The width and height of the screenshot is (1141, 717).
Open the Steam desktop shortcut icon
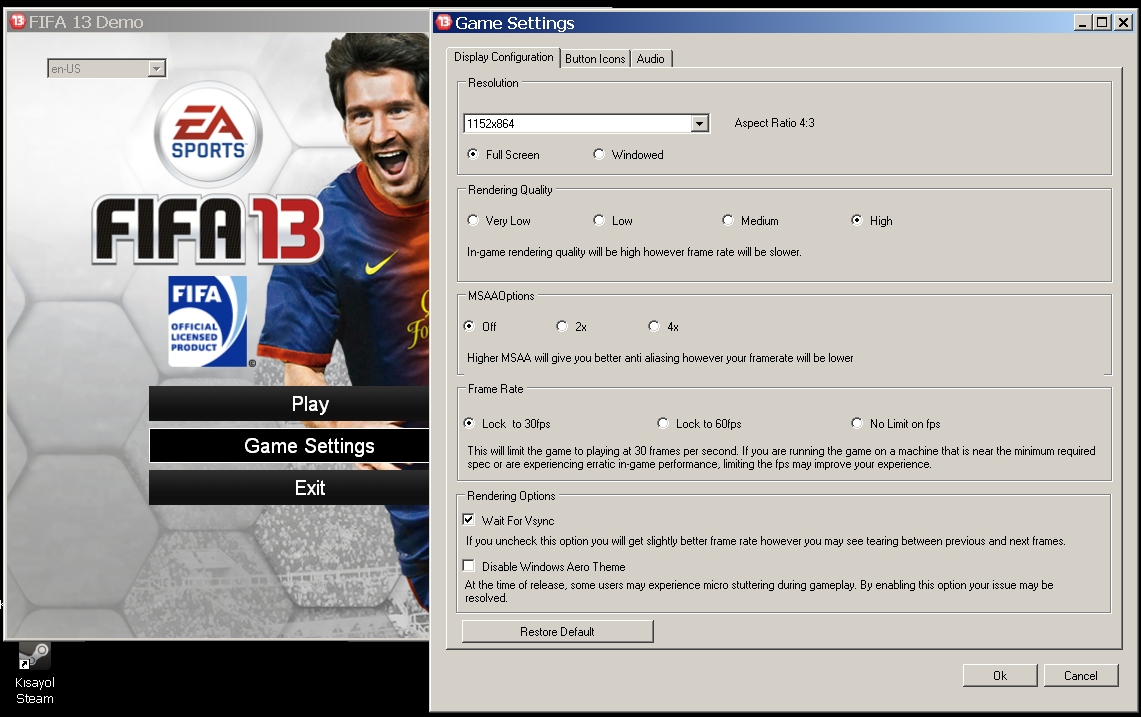(34, 655)
